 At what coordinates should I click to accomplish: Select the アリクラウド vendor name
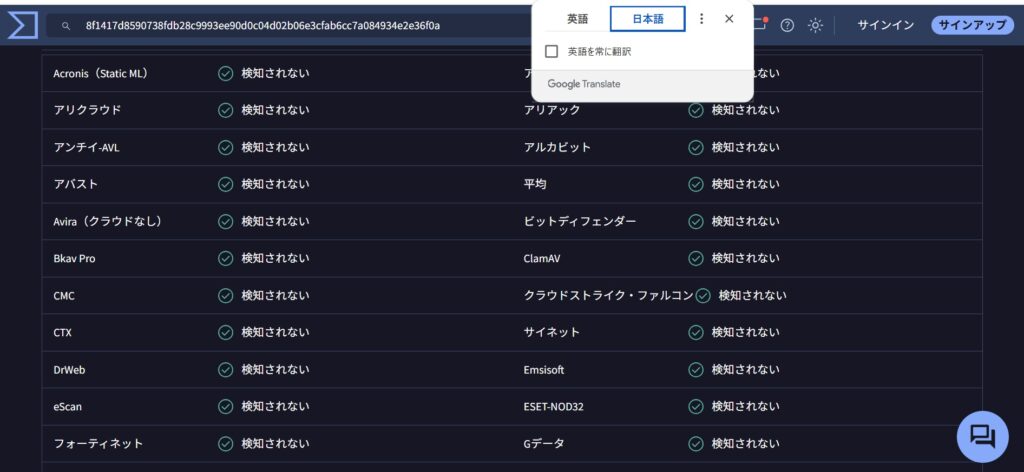88,110
